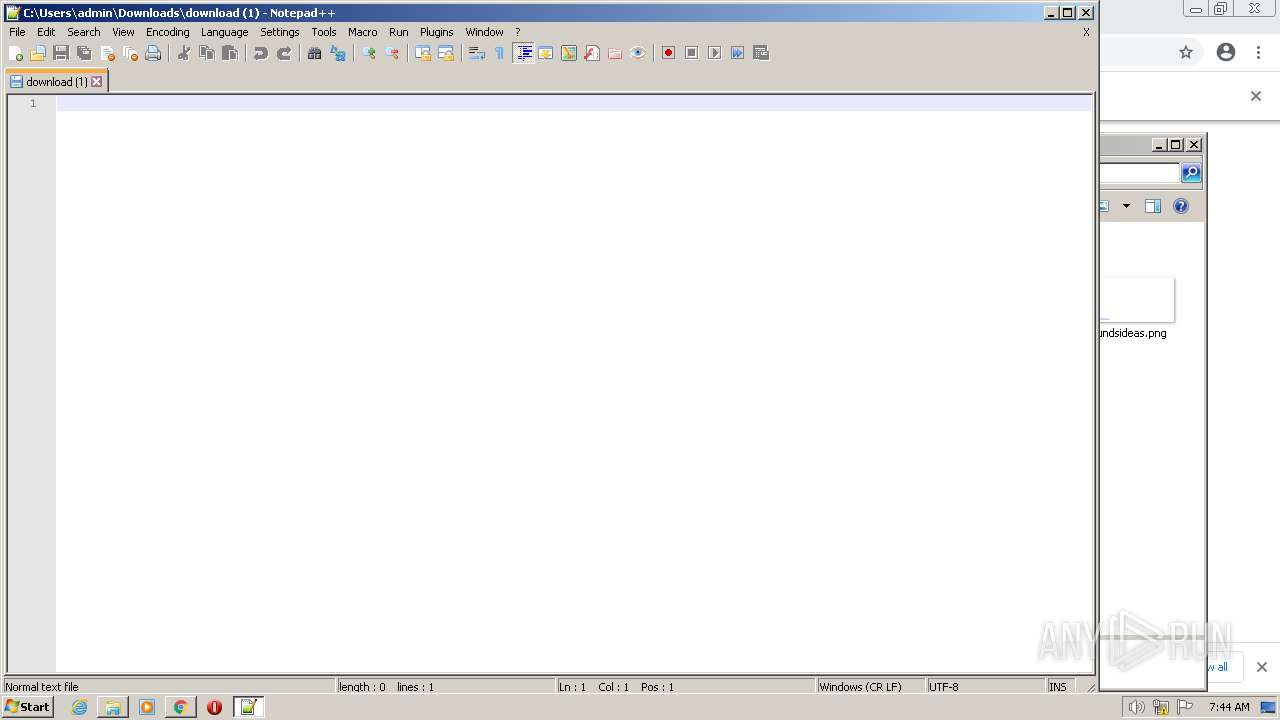
Task: Click the Start button
Action: coord(27,707)
